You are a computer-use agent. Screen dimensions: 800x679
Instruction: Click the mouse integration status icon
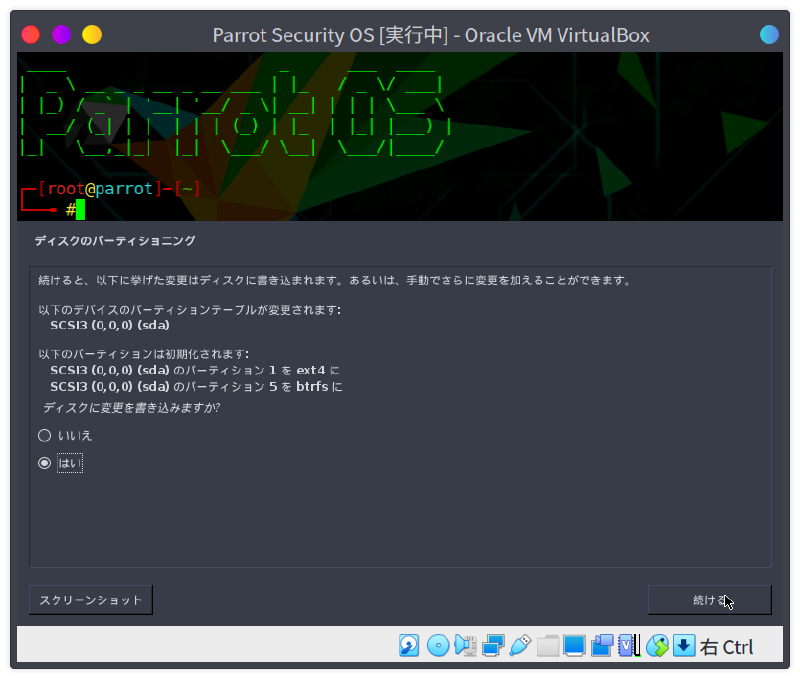[657, 645]
